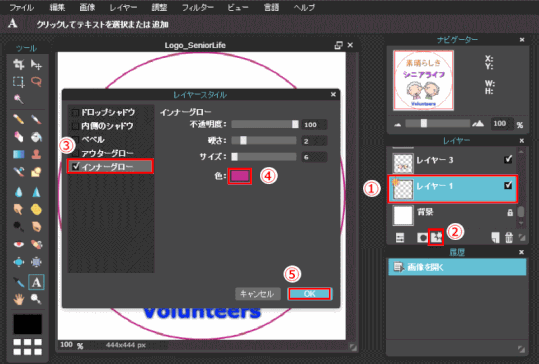
Task: Add a layer mask in the Layers panel
Action: pos(422,238)
